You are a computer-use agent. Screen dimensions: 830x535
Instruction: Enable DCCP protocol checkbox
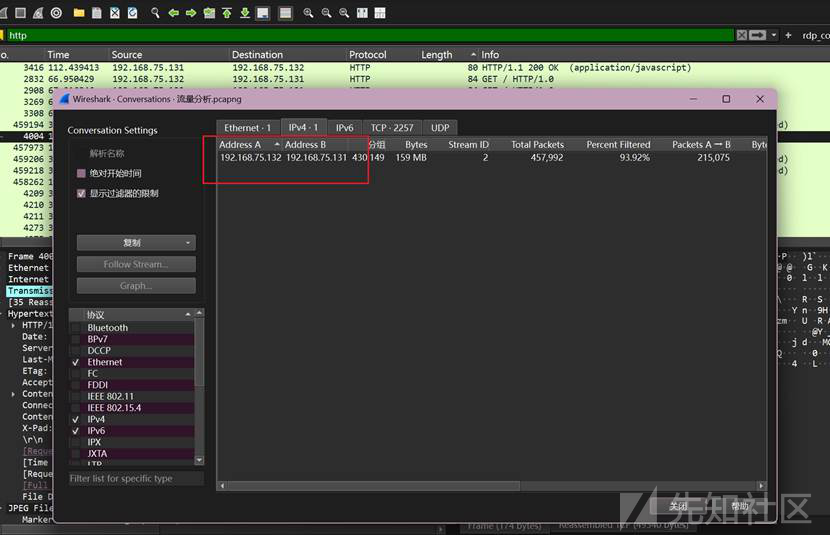pos(76,350)
